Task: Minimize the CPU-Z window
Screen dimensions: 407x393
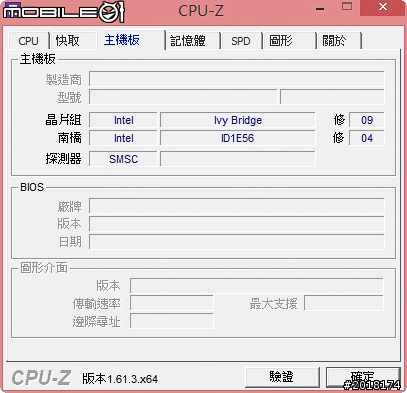Action: point(320,8)
